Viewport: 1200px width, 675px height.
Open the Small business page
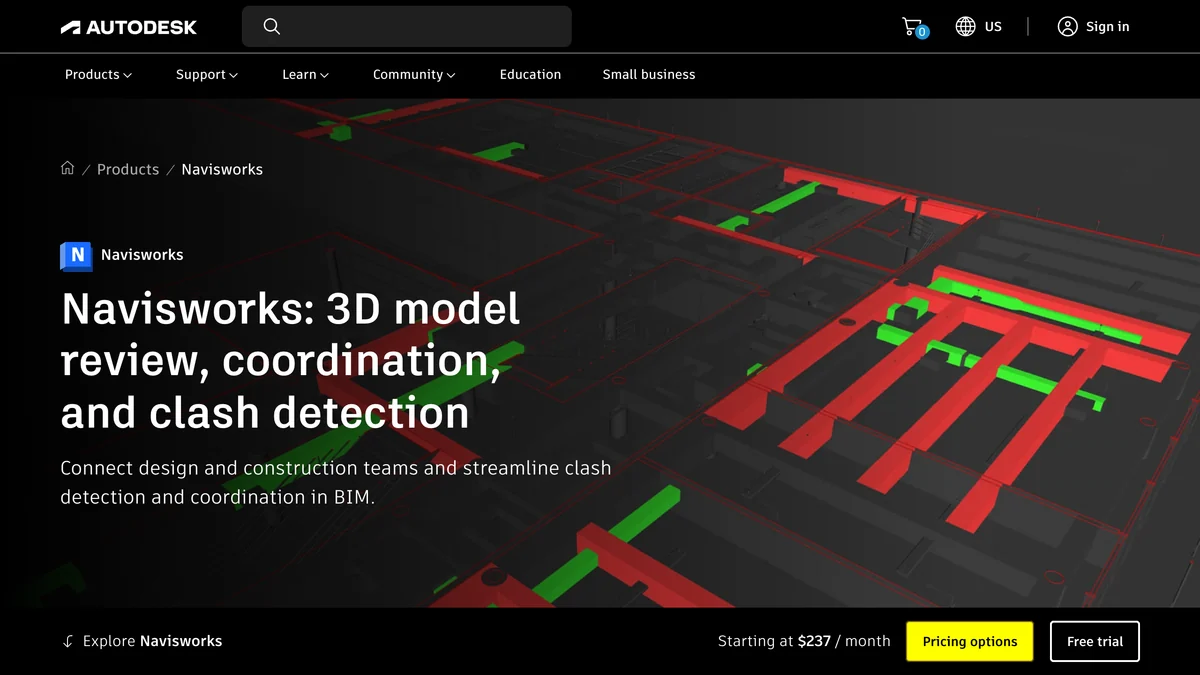coord(649,75)
